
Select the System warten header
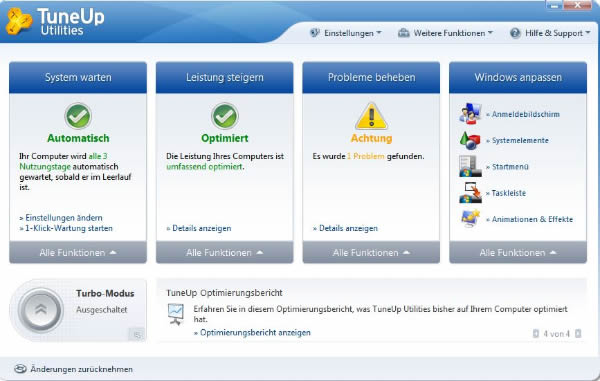click(x=78, y=77)
